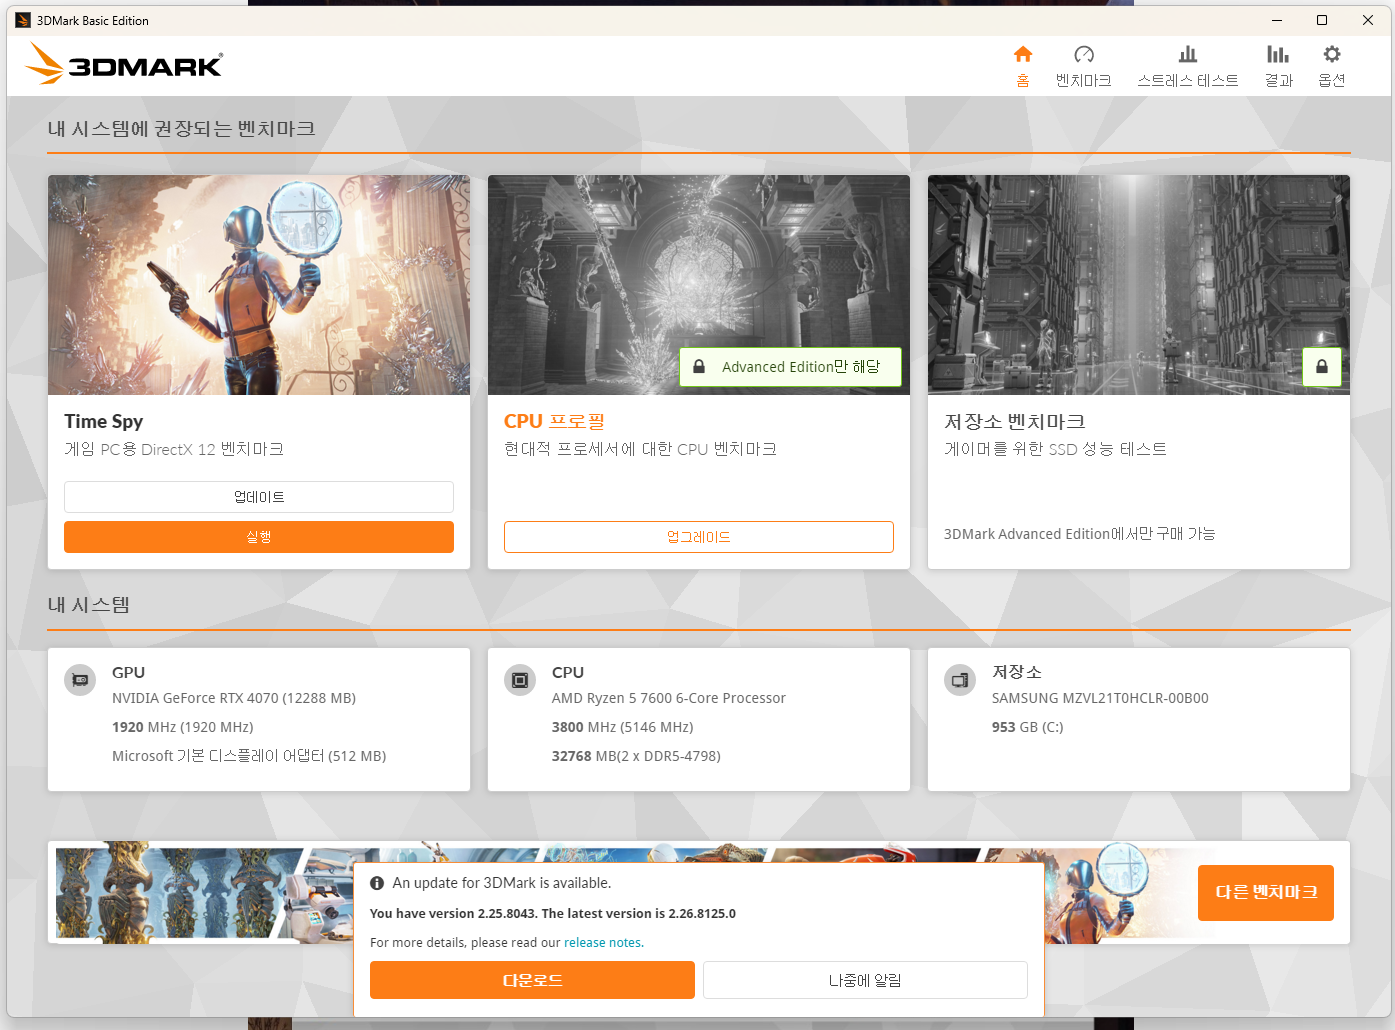This screenshot has width=1395, height=1030.
Task: Click the 다른 벤치마크 button
Action: (x=1266, y=893)
